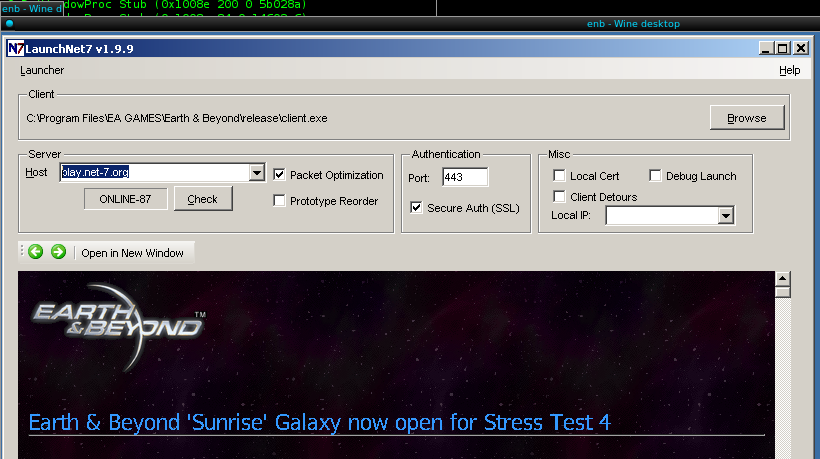Viewport: 820px width, 459px height.
Task: Toggle the Secure Auth (SSL) checkbox
Action: [416, 208]
